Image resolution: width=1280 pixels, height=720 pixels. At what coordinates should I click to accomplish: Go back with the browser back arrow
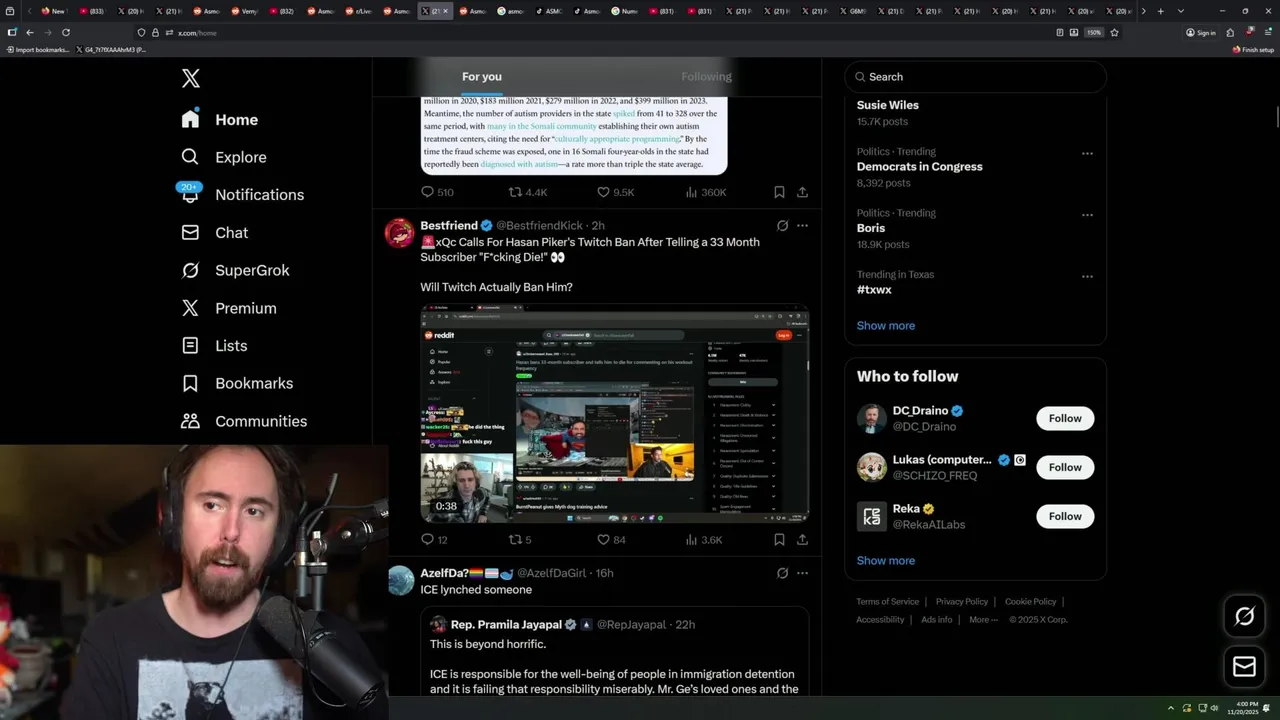pyautogui.click(x=30, y=32)
